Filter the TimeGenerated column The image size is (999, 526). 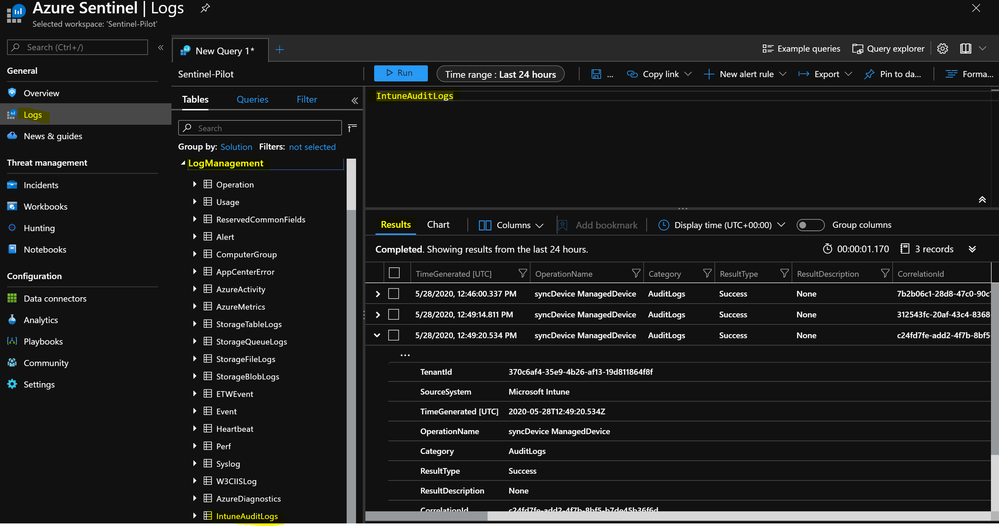(522, 274)
